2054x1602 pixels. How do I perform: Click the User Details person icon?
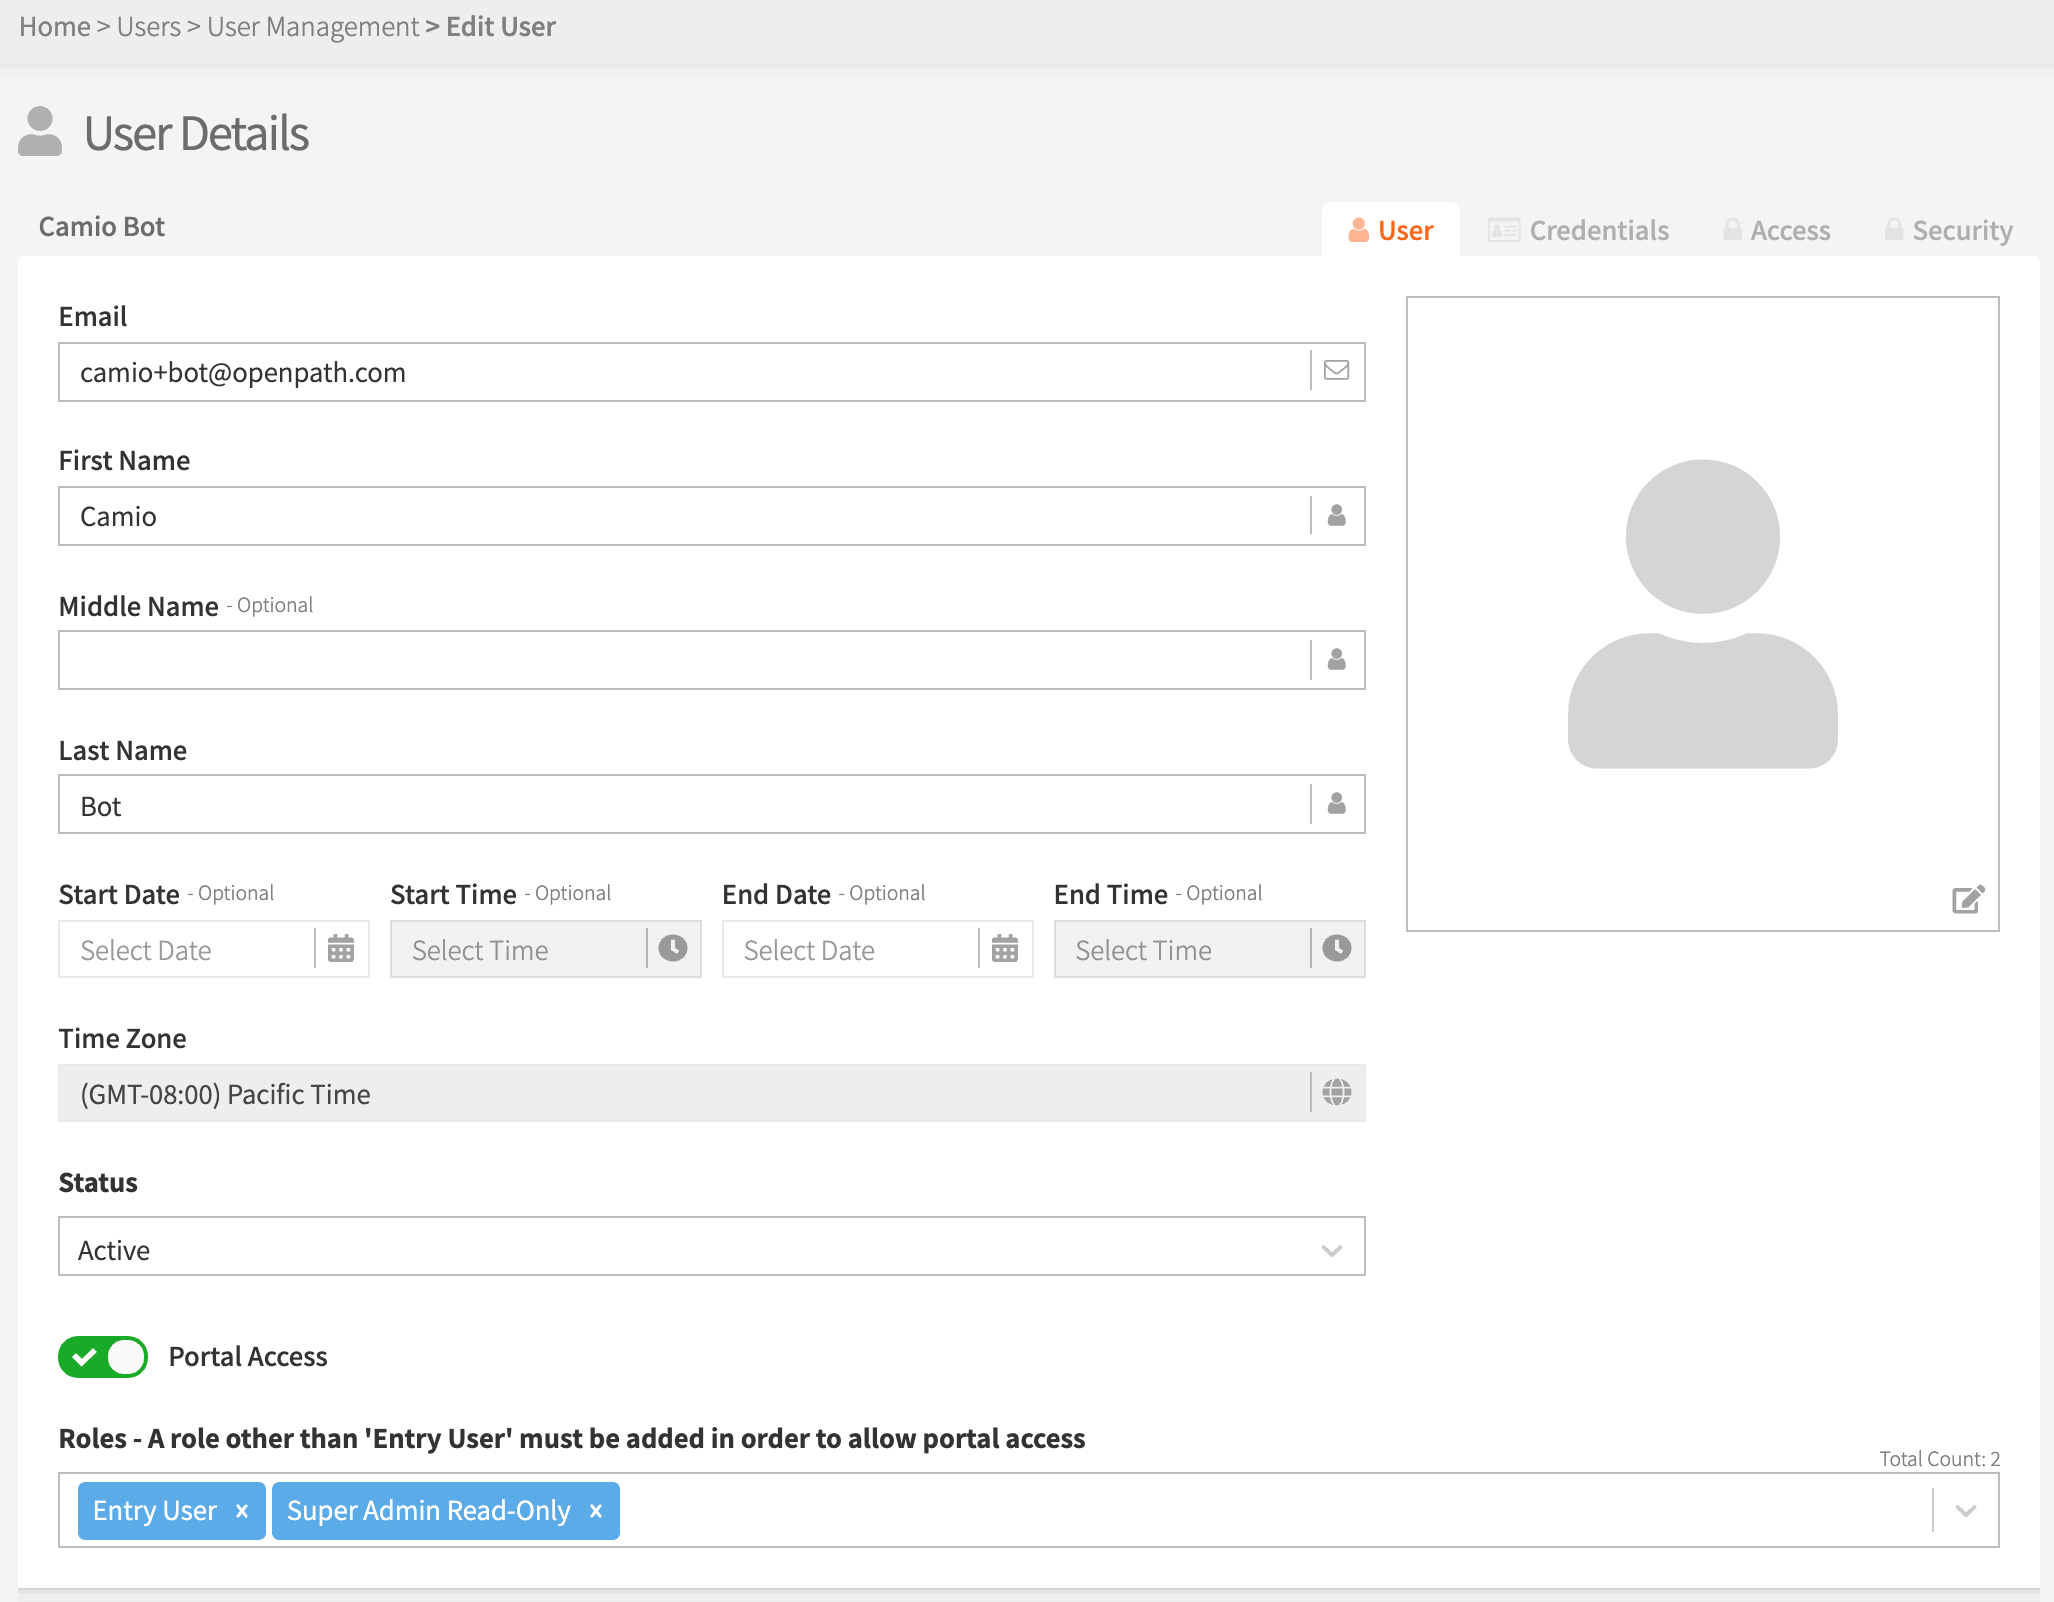point(40,132)
